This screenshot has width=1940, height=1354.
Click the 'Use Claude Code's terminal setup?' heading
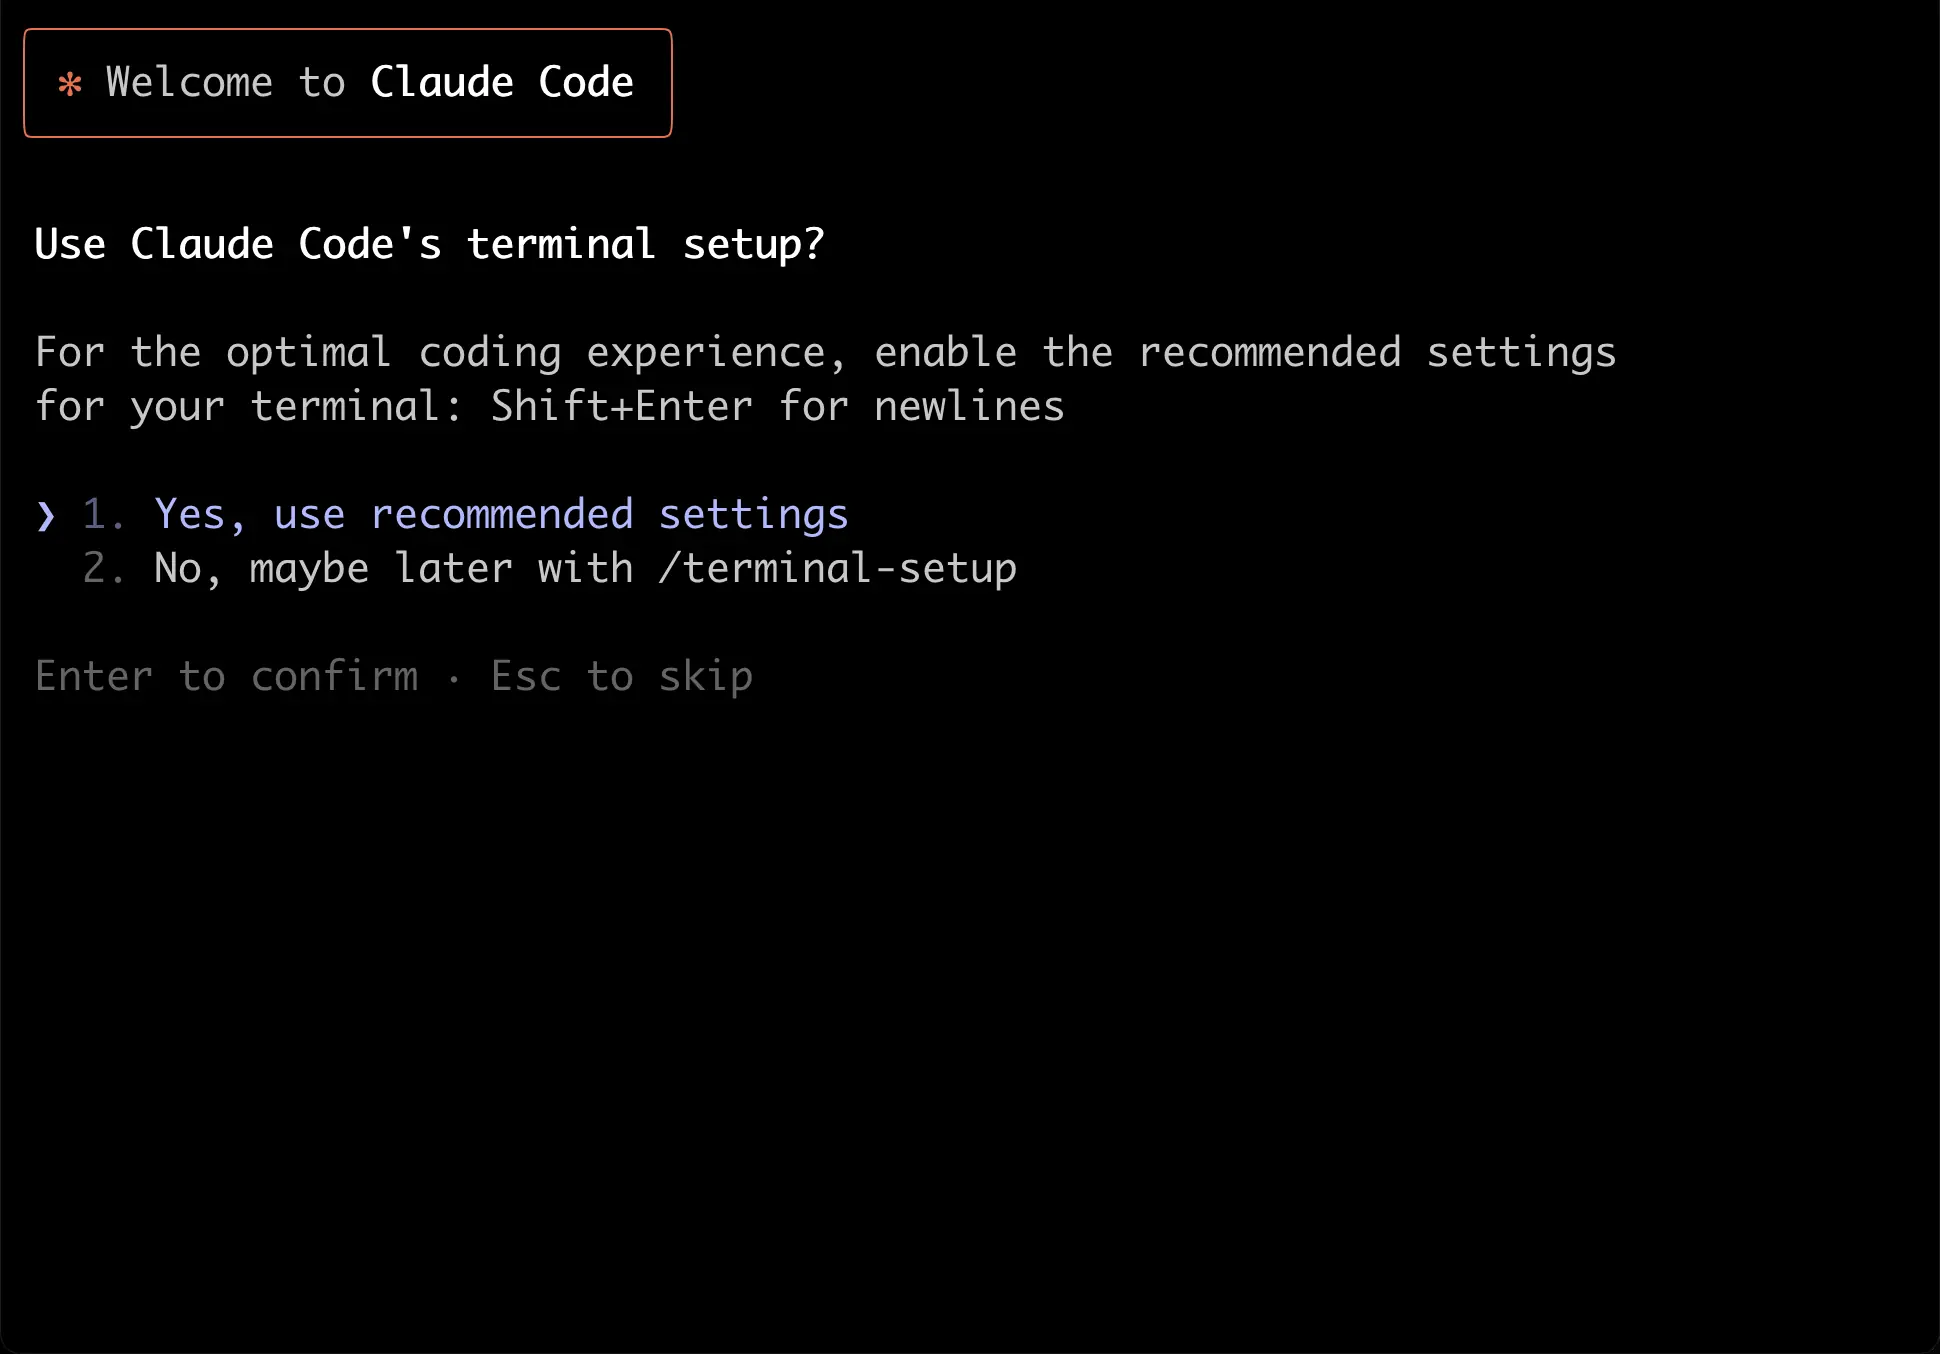click(430, 245)
